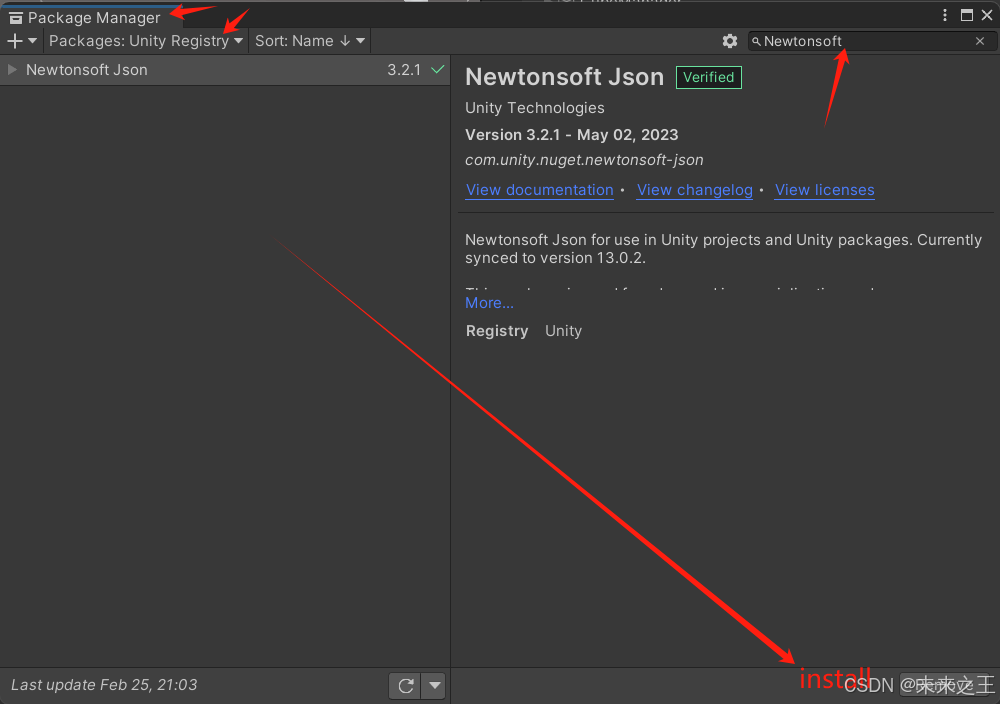This screenshot has height=704, width=1000.
Task: Open Package Manager settings gear
Action: 730,41
